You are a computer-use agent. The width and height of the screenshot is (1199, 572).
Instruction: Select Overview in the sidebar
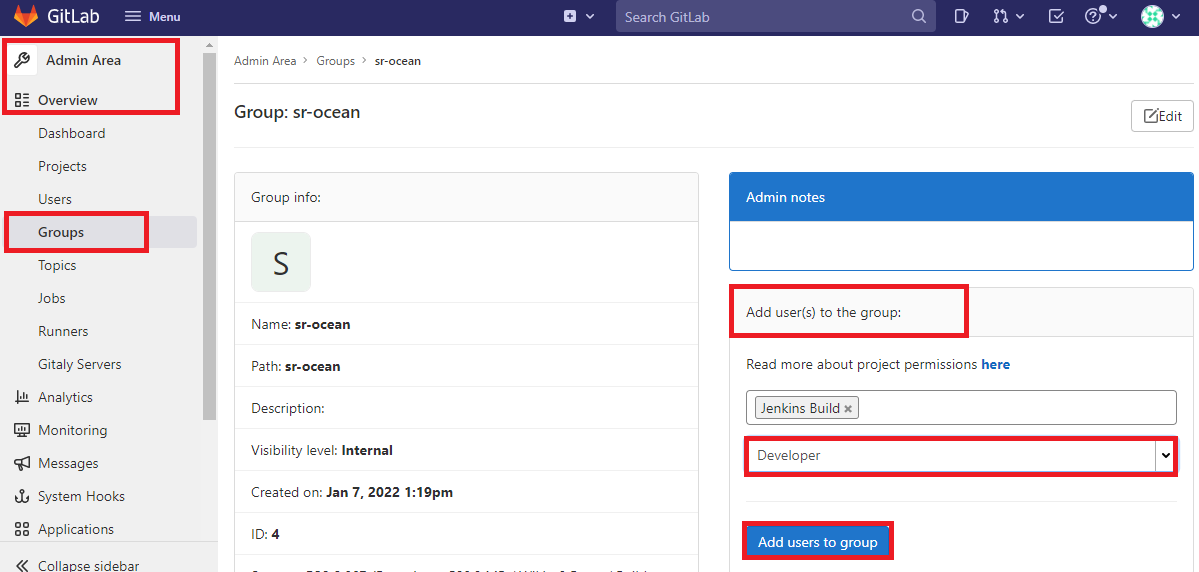click(68, 100)
